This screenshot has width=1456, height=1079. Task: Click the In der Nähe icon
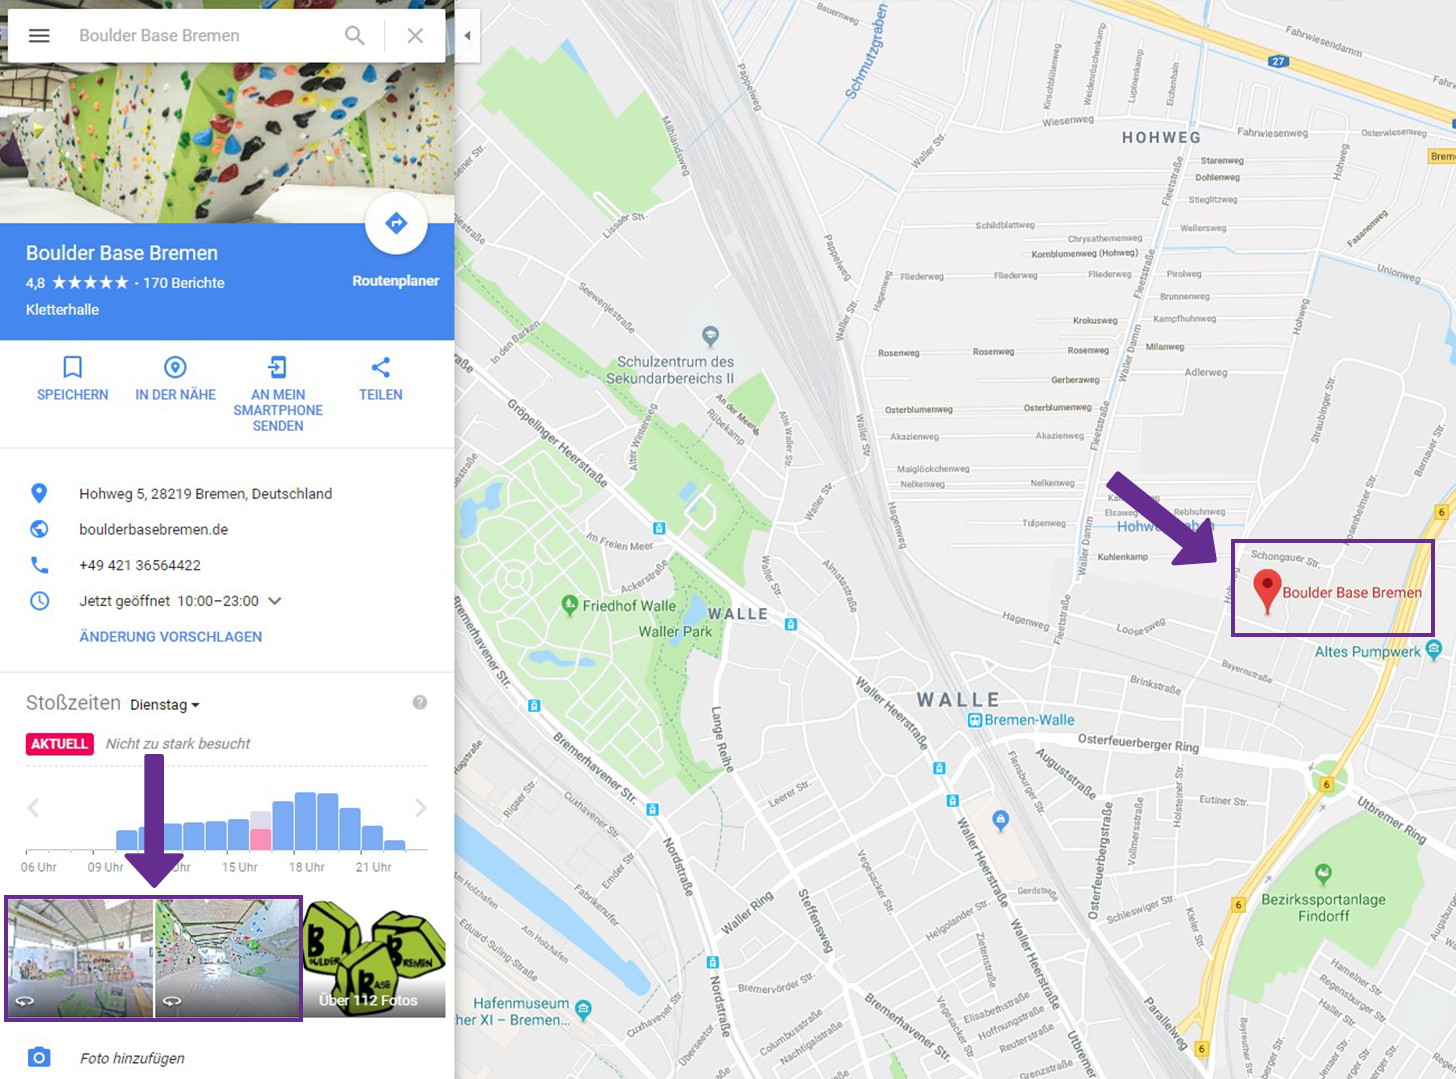(x=175, y=367)
